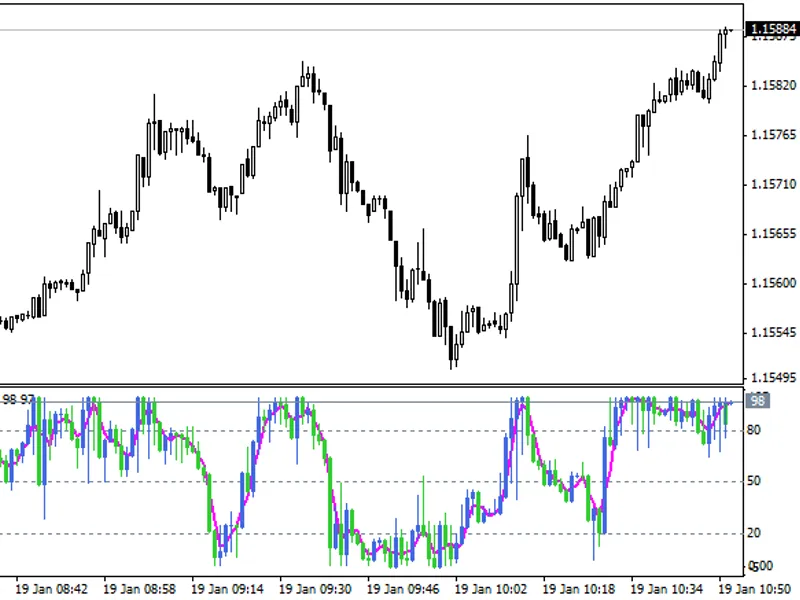This screenshot has width=800, height=600.
Task: Click the 19 Jan 10:02 time label
Action: (490, 589)
